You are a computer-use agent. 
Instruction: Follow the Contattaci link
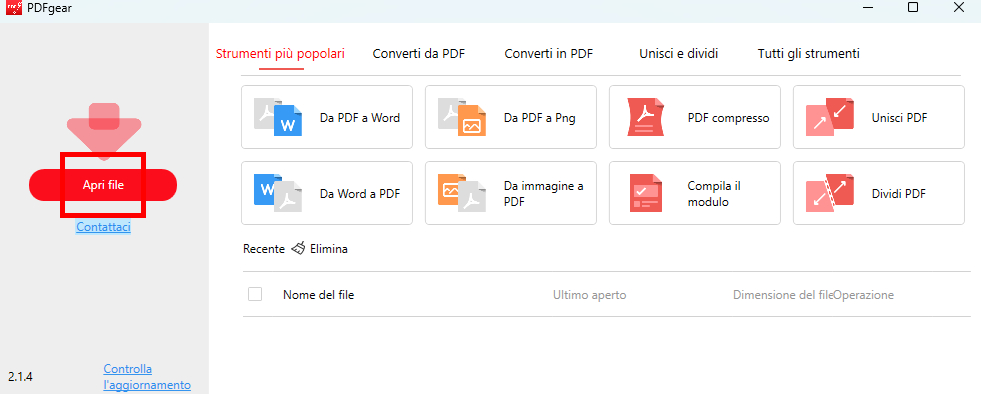103,227
